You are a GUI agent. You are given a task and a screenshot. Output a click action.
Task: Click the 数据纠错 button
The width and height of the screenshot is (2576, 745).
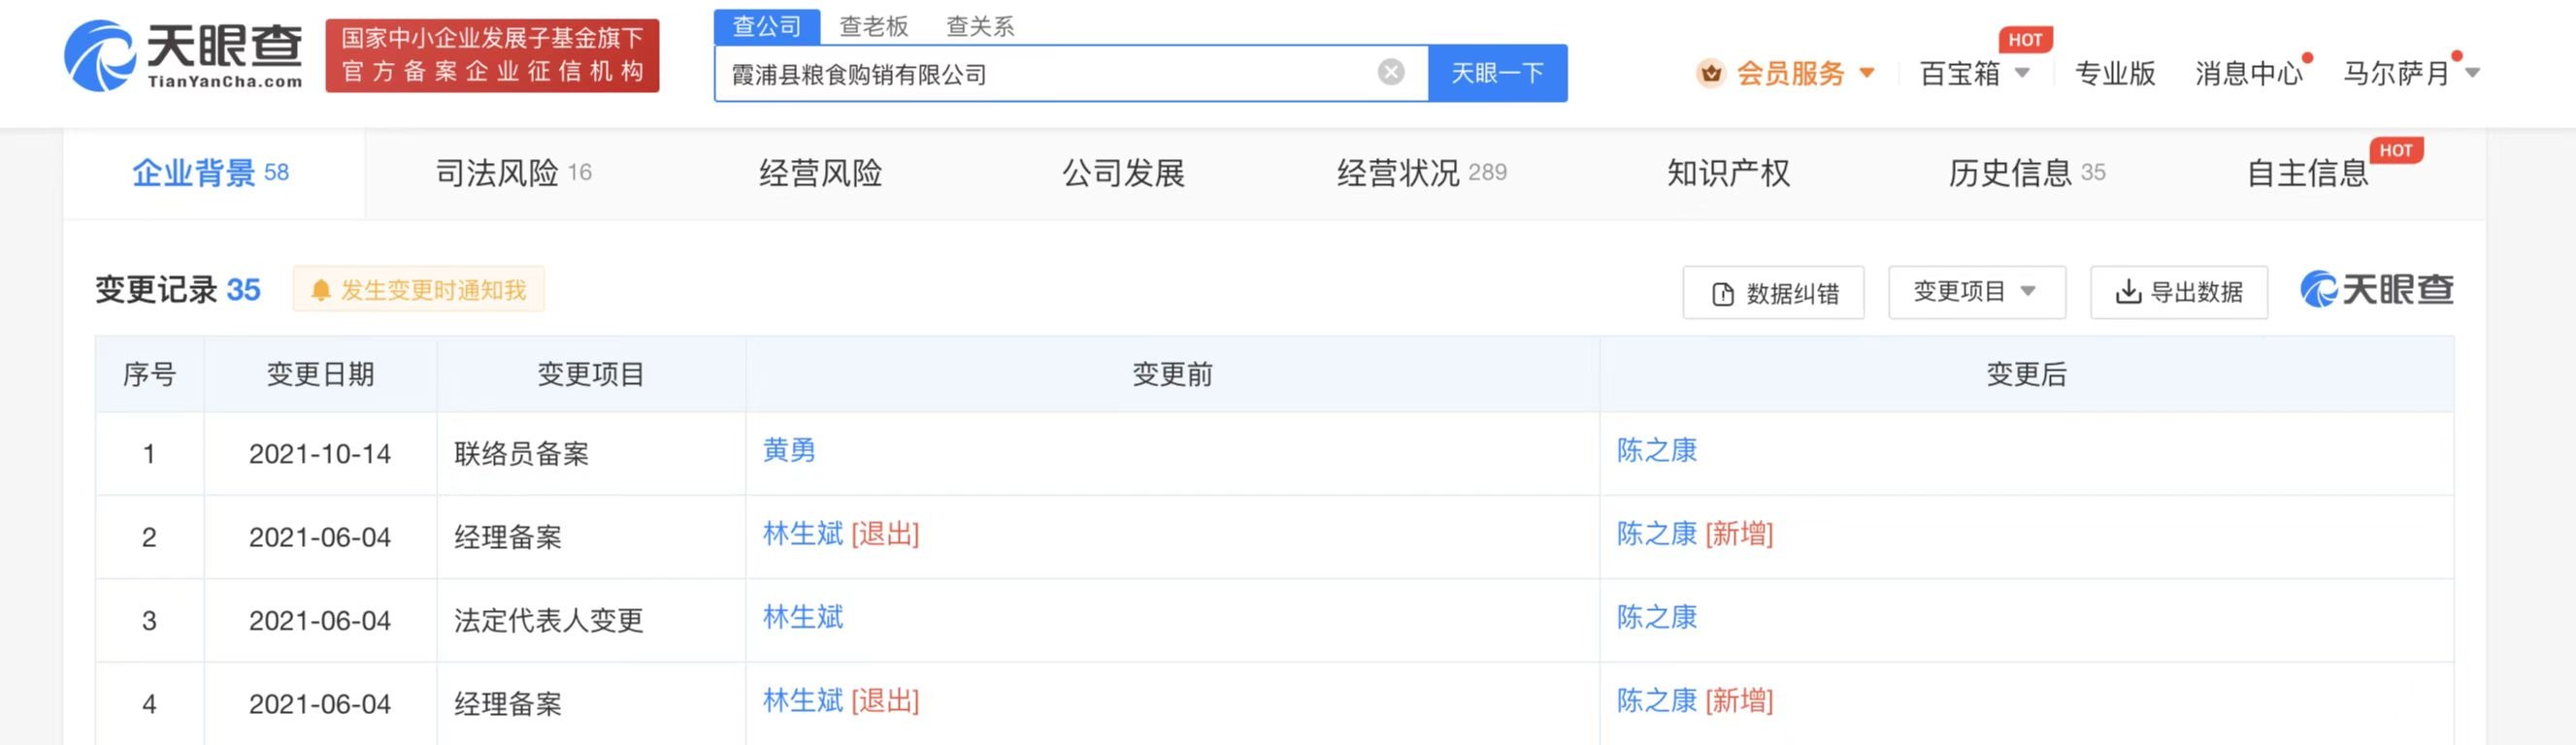1773,293
